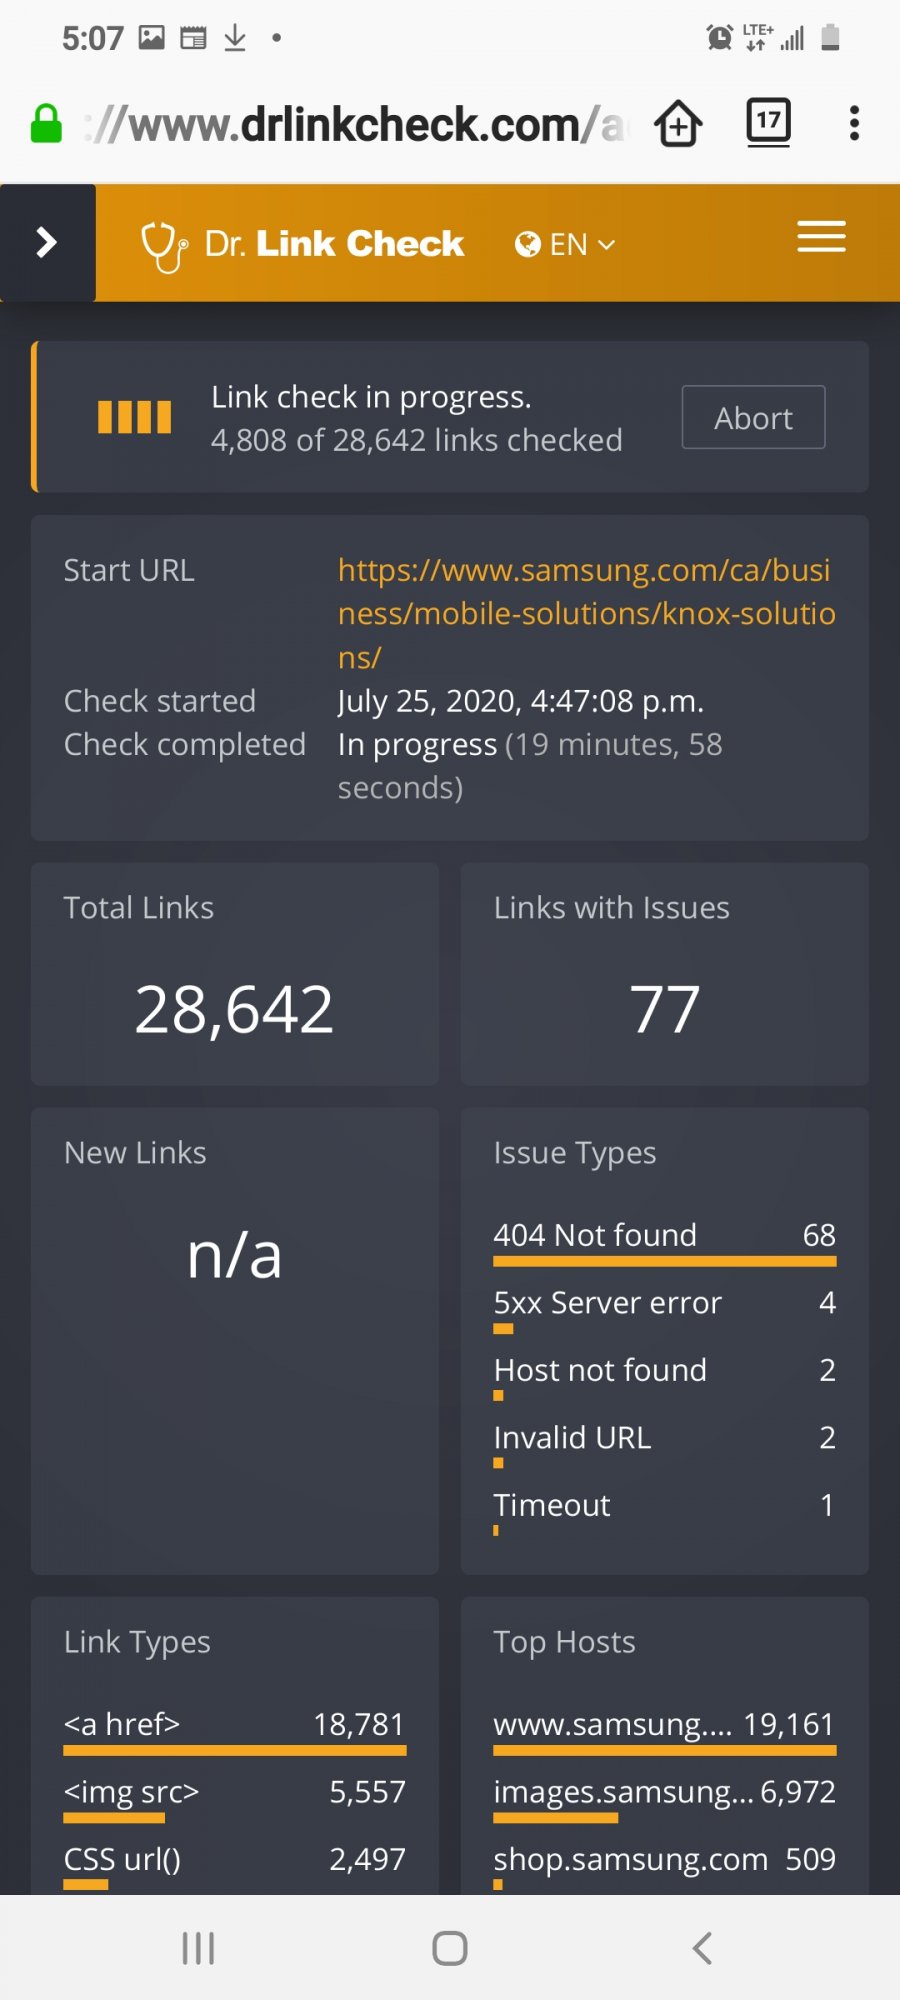Select the Host not found issue type
Screen dimensions: 900x2000
click(665, 1377)
